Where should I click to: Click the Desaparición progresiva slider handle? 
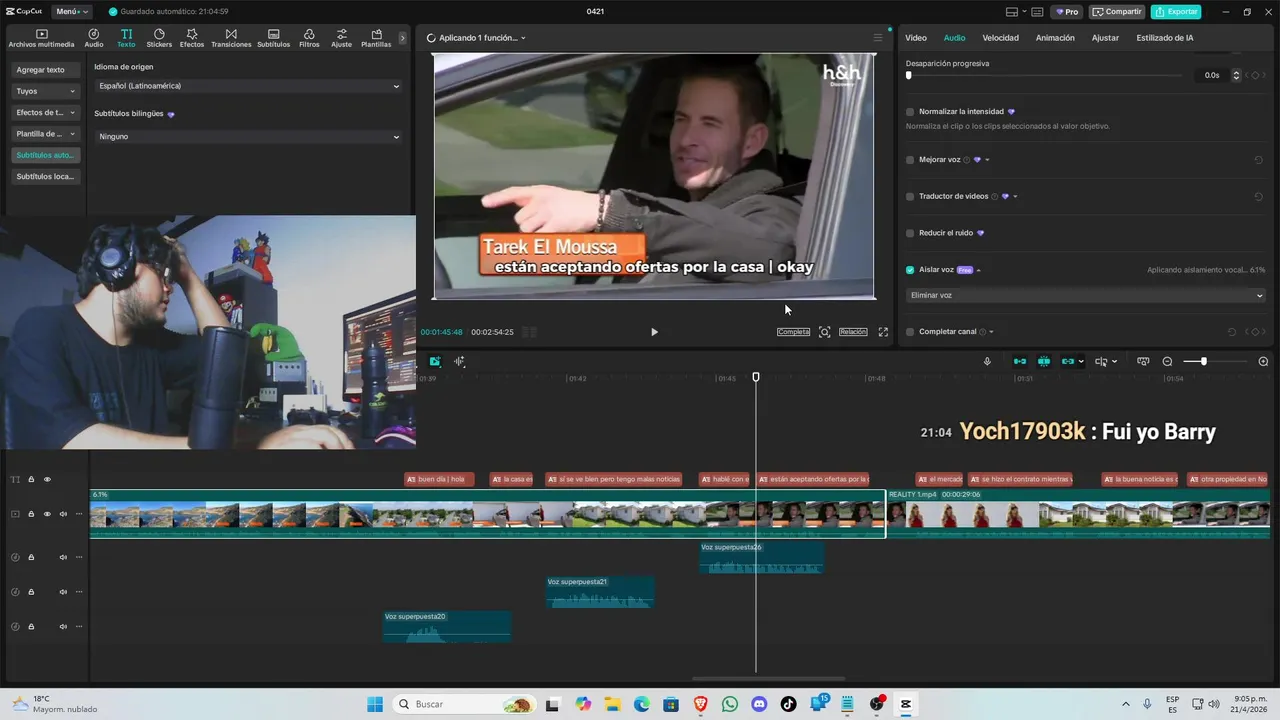click(x=909, y=75)
